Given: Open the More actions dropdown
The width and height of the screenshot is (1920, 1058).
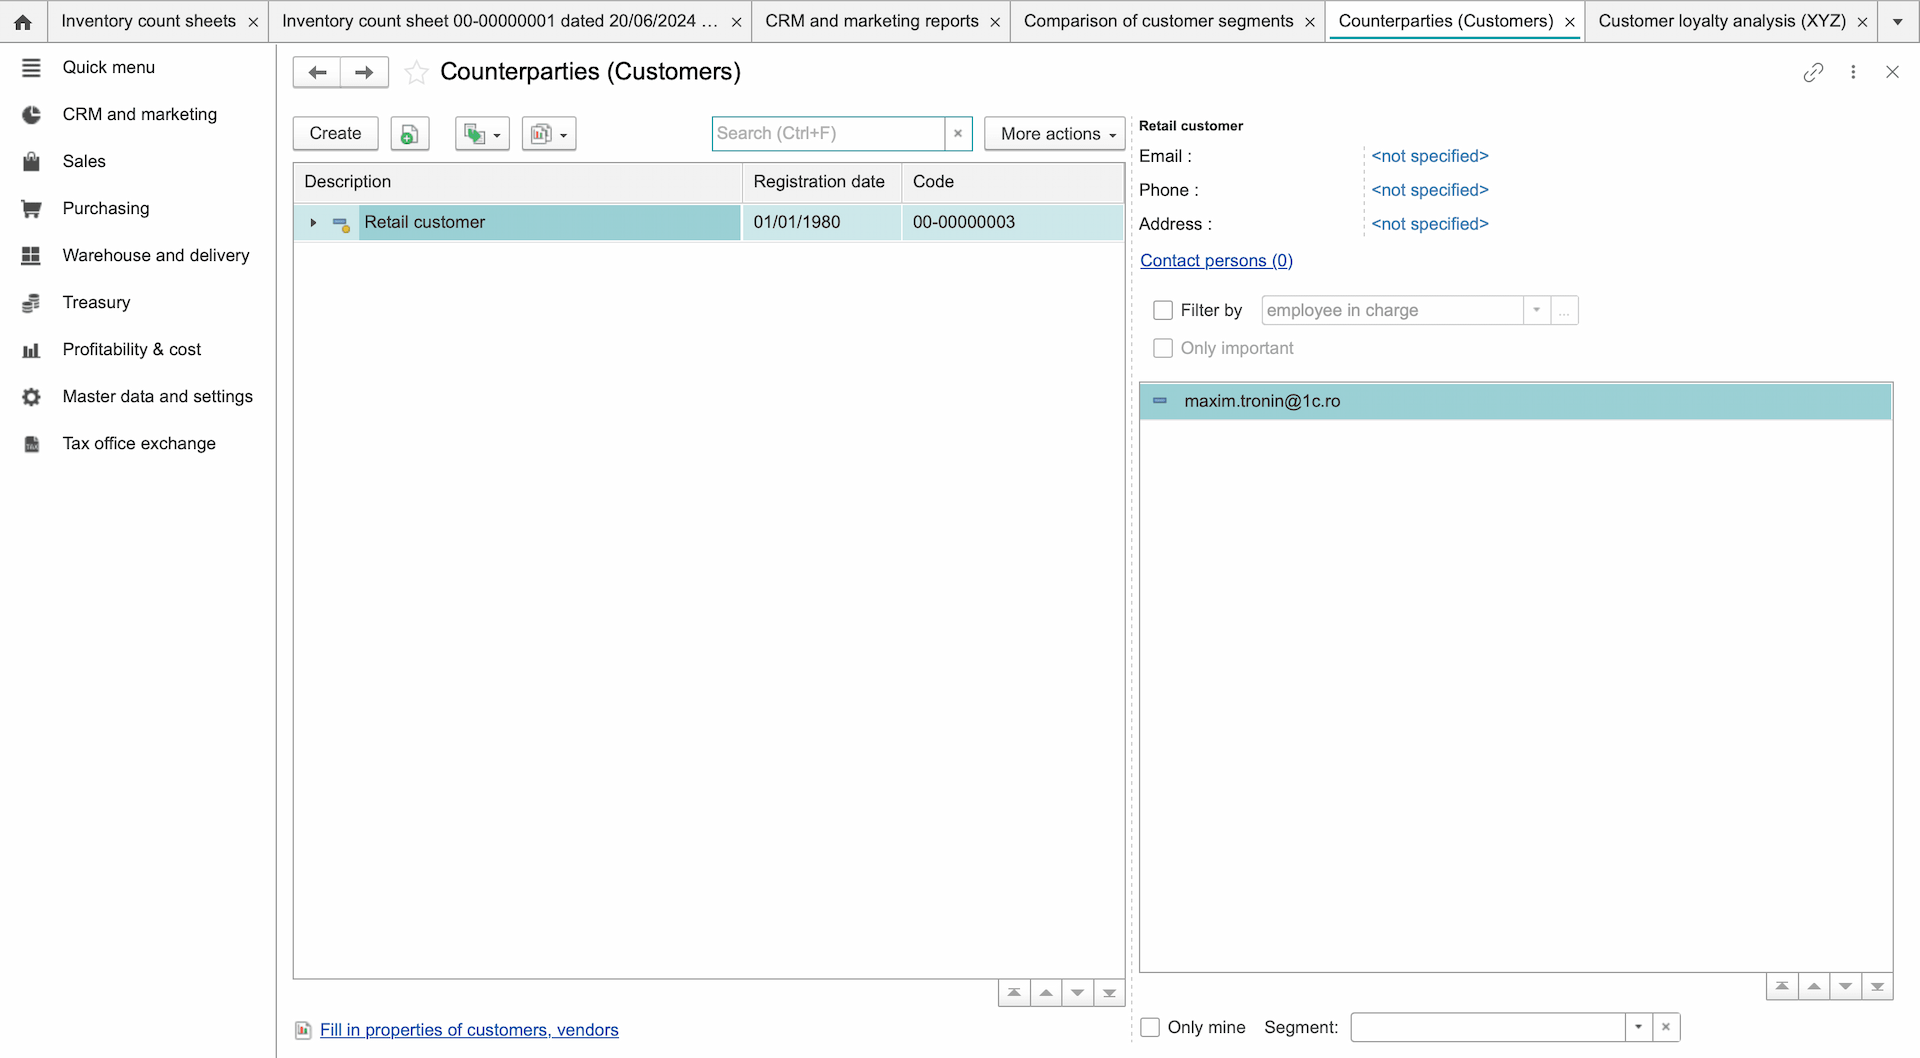Looking at the screenshot, I should click(1056, 133).
